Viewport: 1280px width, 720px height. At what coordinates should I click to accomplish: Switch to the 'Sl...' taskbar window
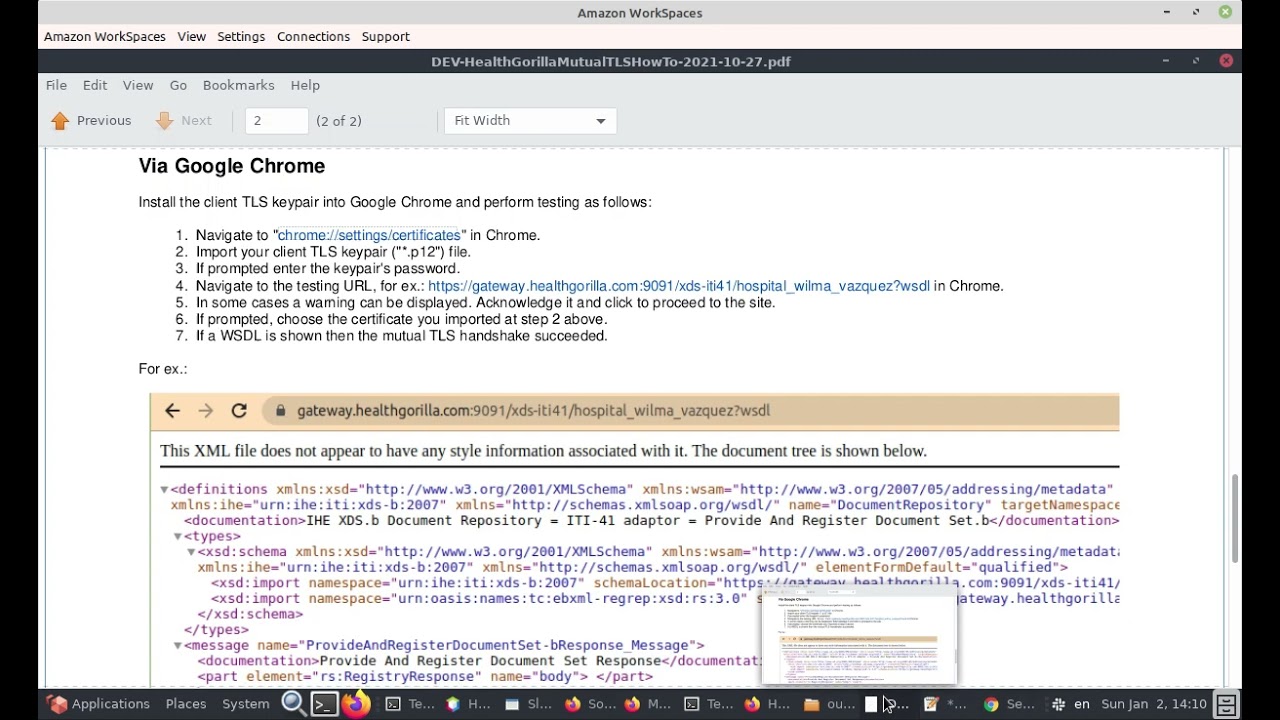[528, 704]
